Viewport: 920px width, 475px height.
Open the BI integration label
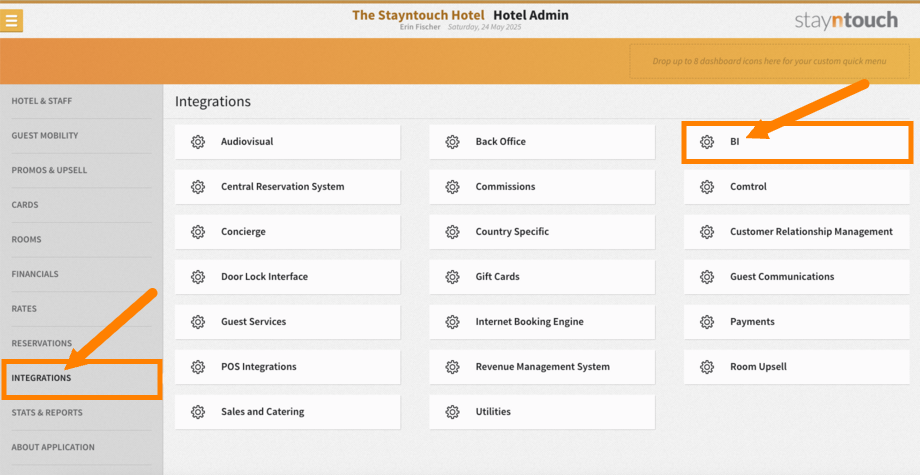[x=735, y=141]
